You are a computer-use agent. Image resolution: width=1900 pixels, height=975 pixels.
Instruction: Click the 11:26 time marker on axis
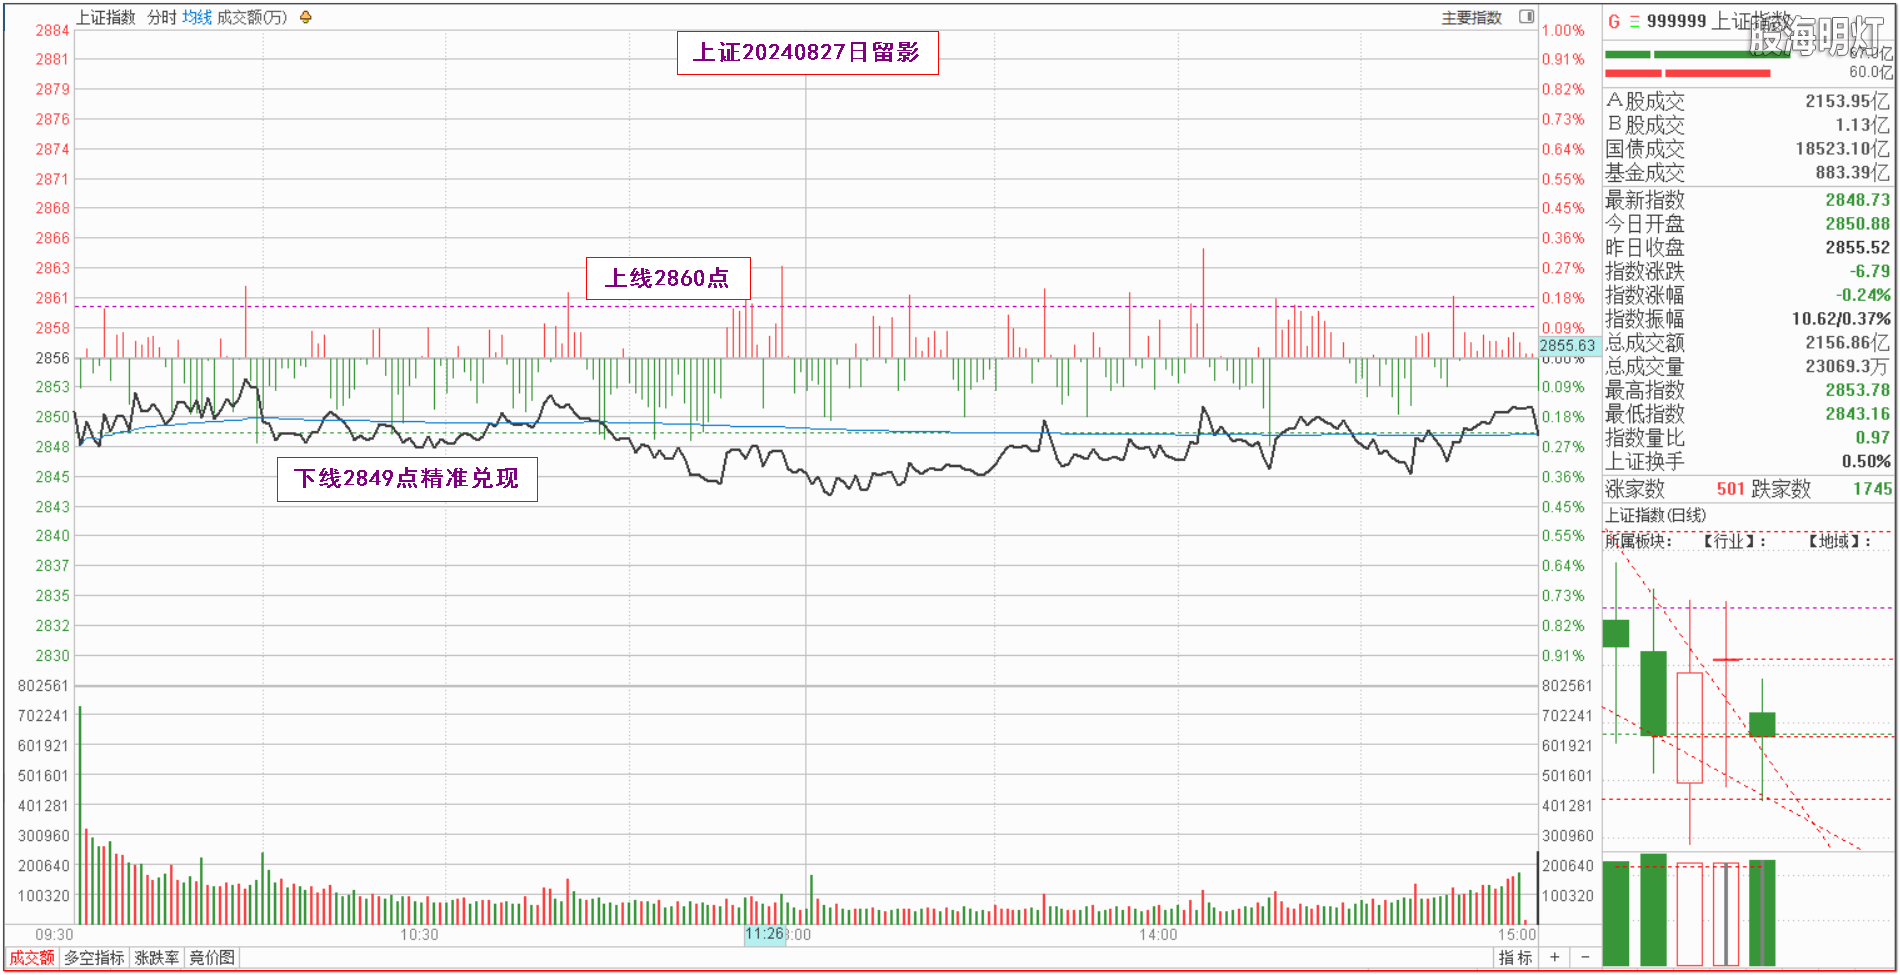765,934
